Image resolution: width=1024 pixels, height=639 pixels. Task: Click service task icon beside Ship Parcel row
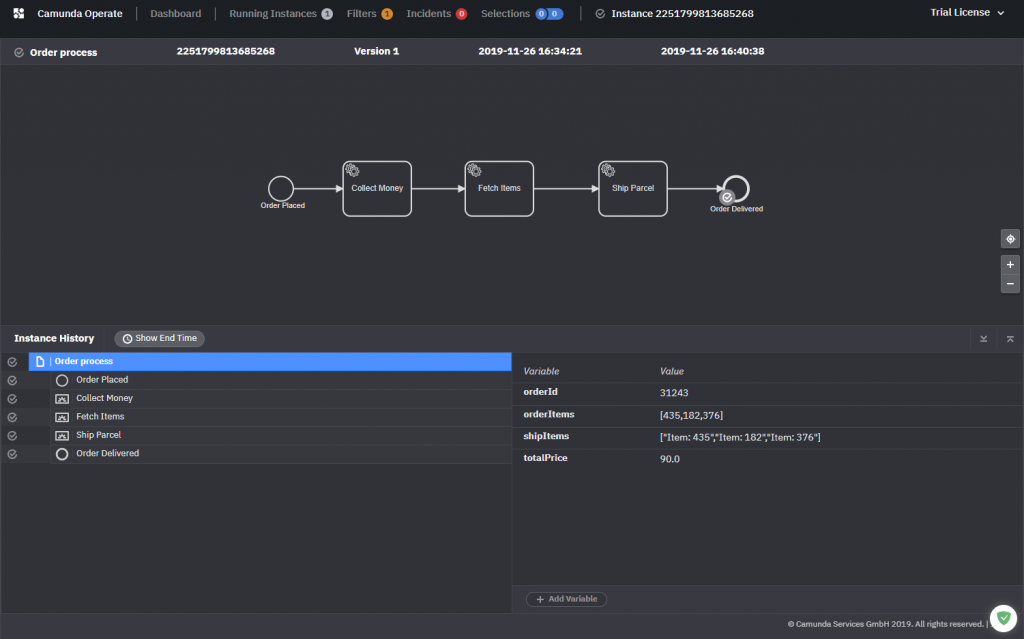point(62,435)
